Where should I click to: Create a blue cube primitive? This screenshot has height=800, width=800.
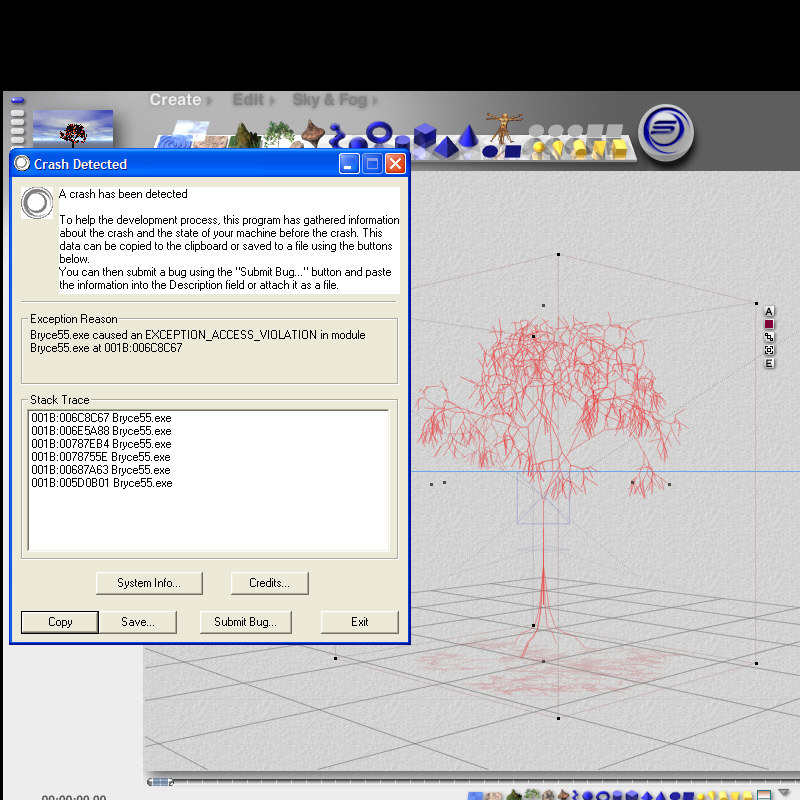pyautogui.click(x=424, y=135)
